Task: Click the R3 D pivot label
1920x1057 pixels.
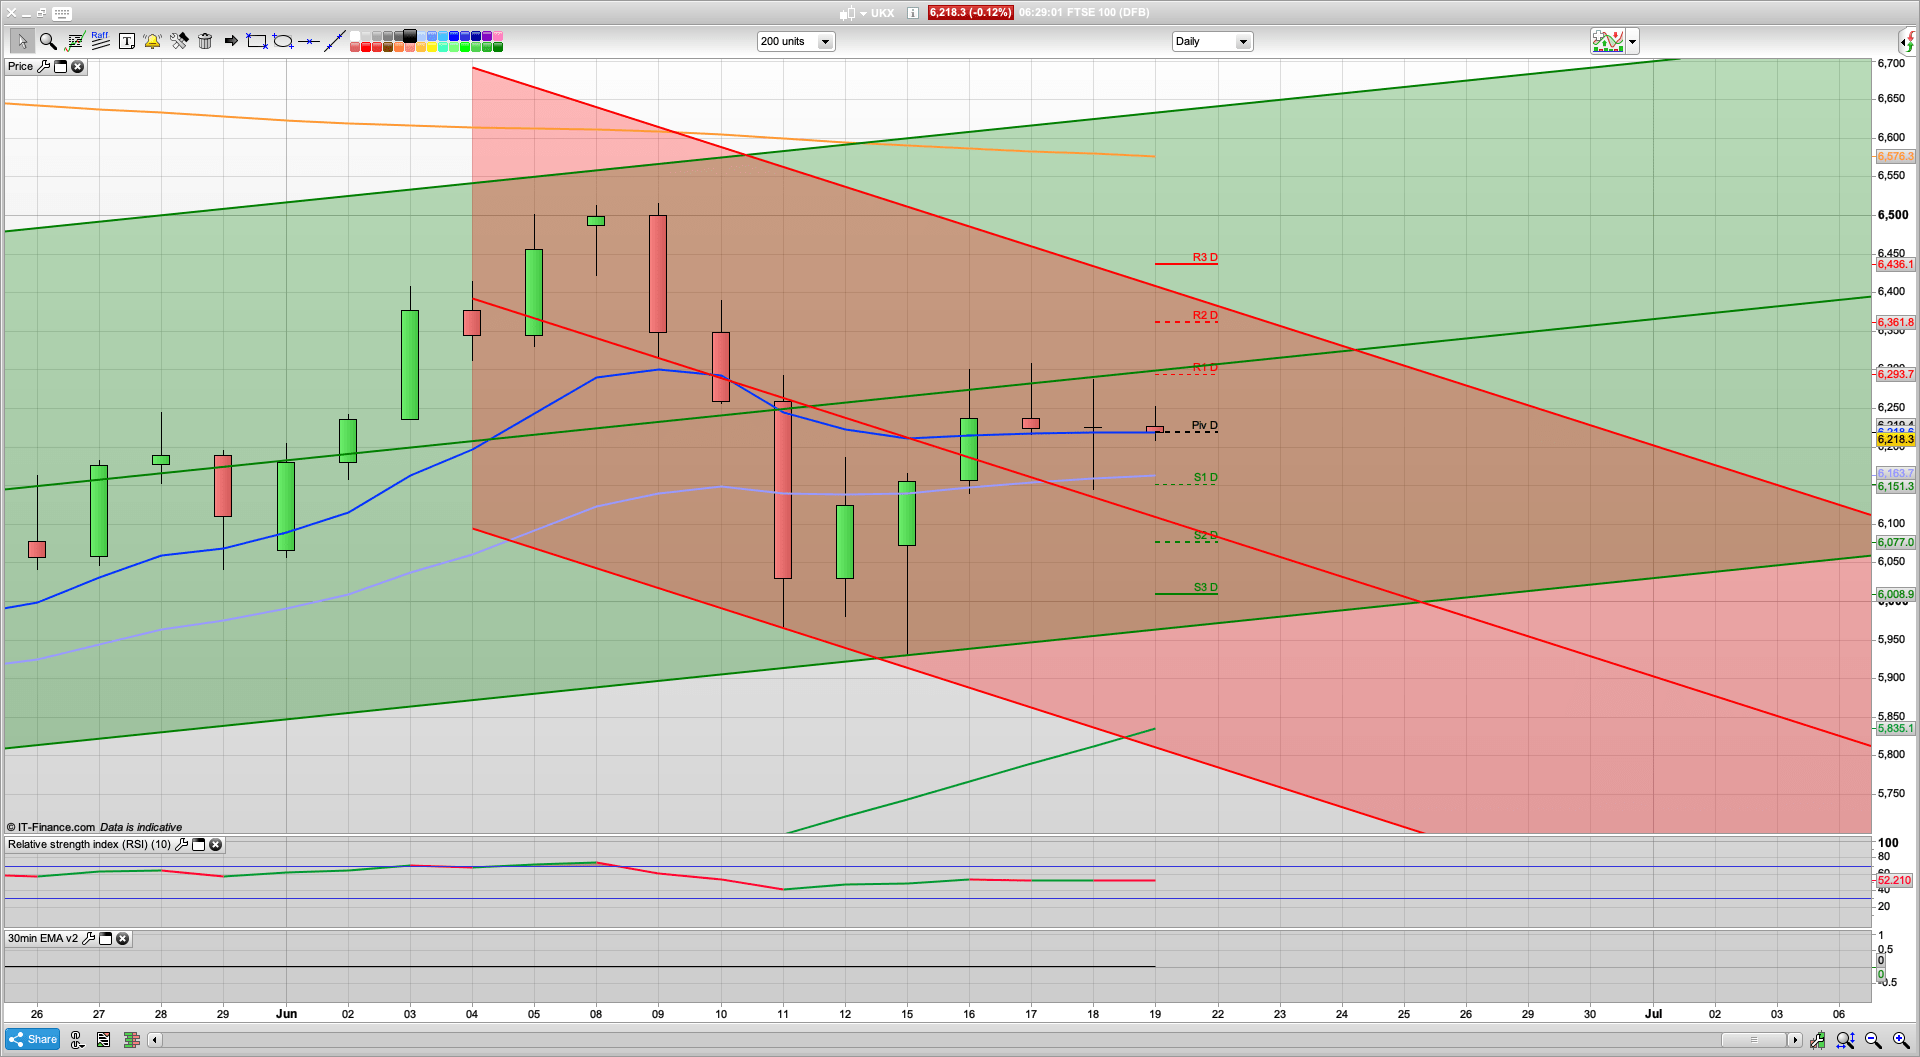Action: tap(1205, 258)
